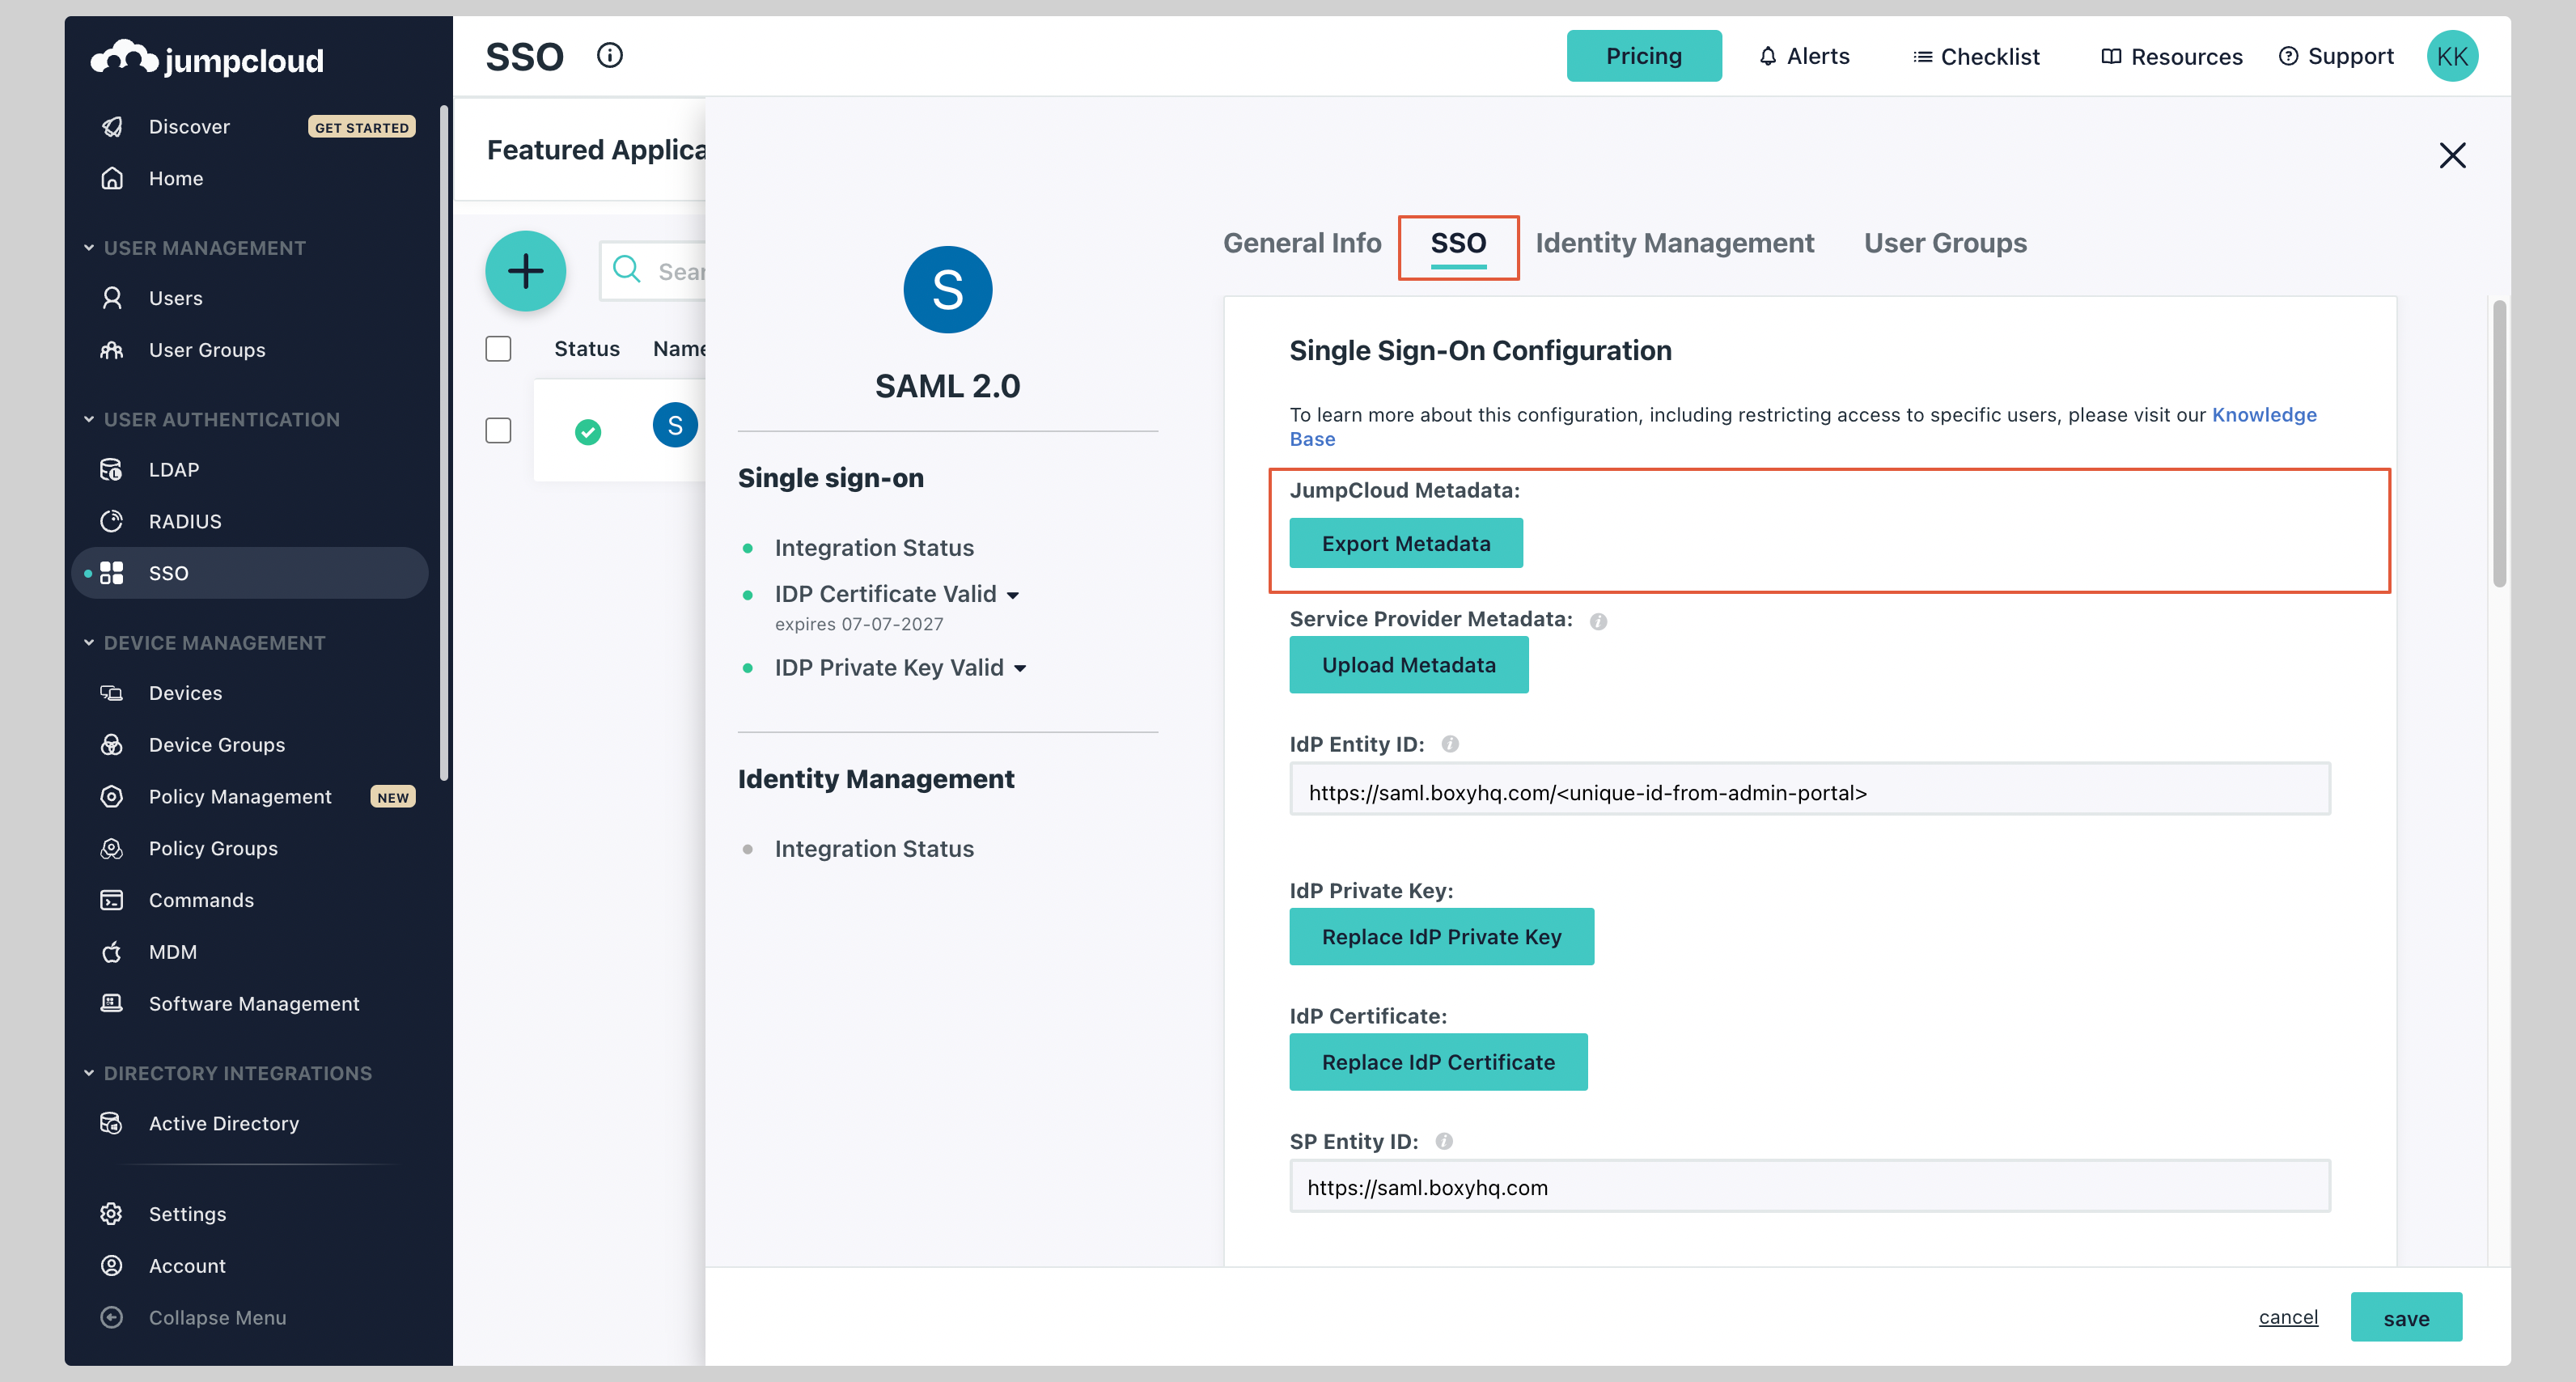Switch to the Identity Management tab
2576x1382 pixels.
1675,242
